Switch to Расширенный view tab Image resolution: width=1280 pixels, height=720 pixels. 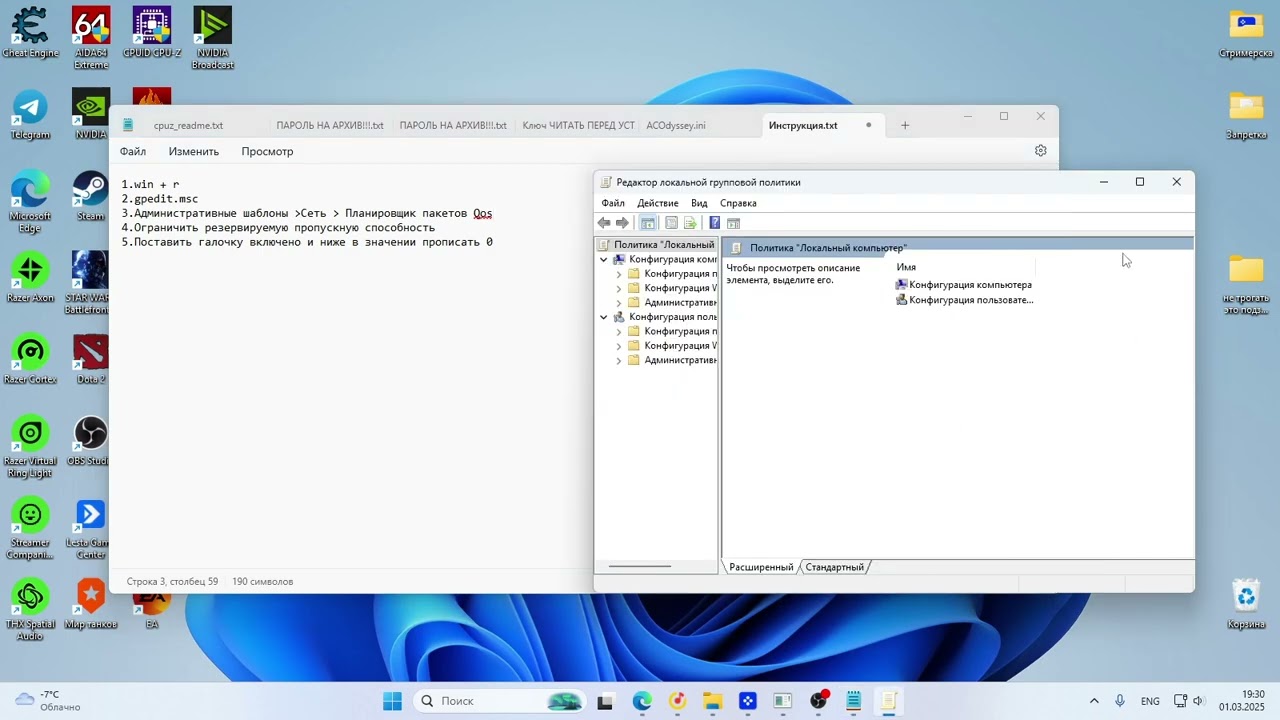pyautogui.click(x=761, y=567)
